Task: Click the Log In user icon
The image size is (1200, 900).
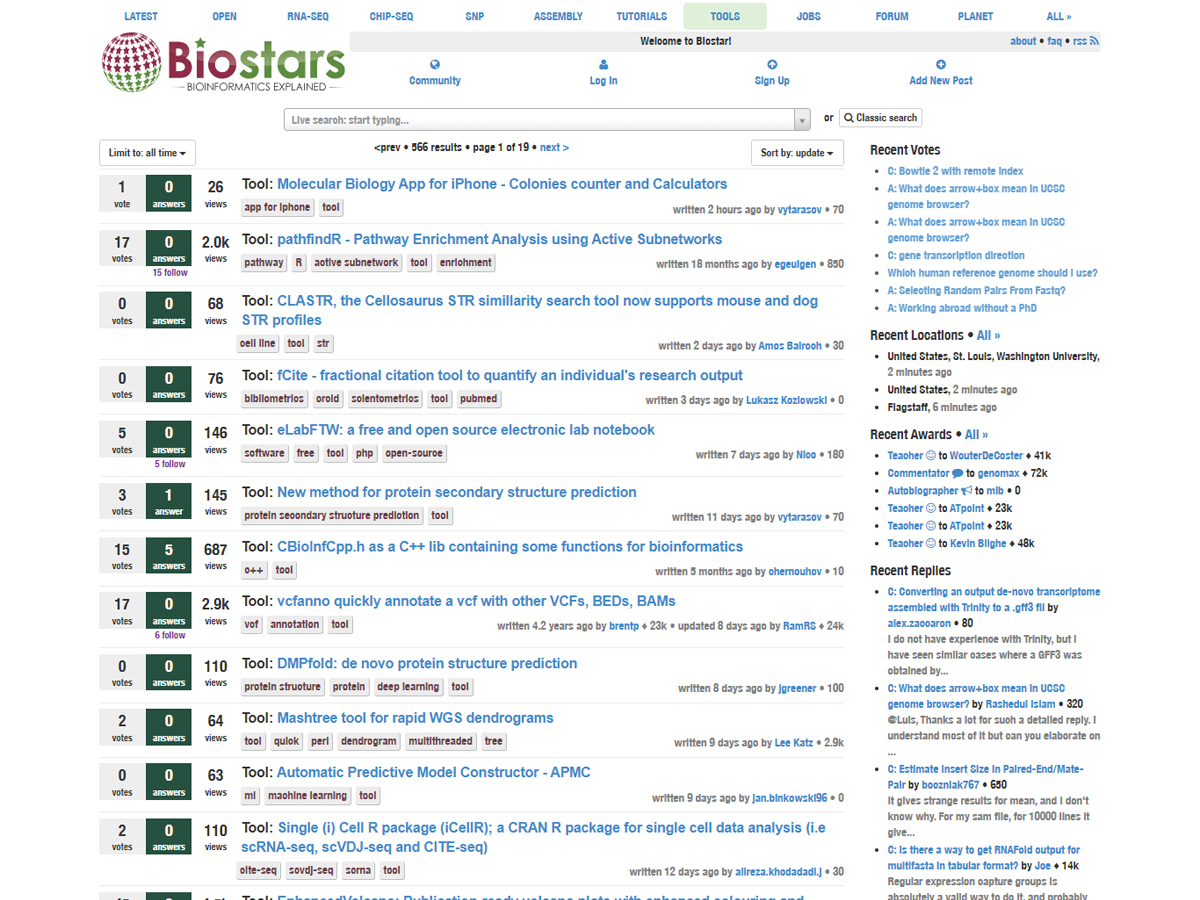Action: [603, 64]
